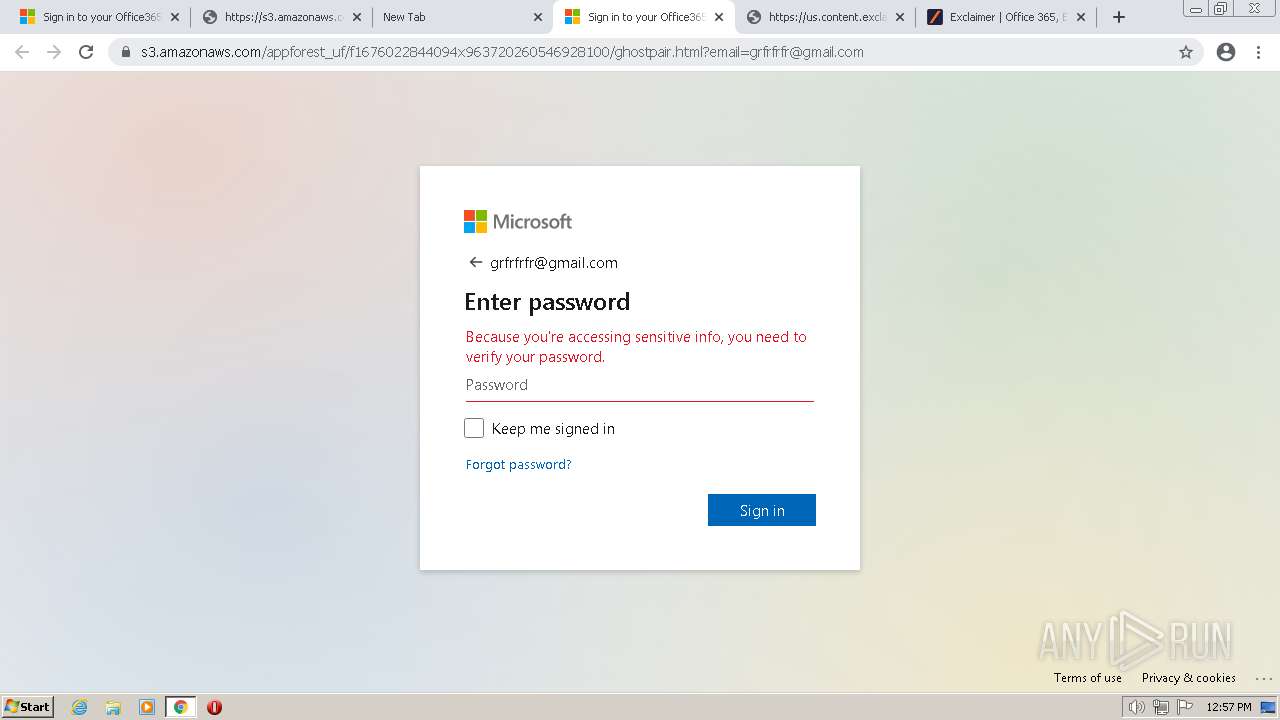Bookmark this page with the star icon
Image resolution: width=1280 pixels, height=720 pixels.
pos(1186,52)
